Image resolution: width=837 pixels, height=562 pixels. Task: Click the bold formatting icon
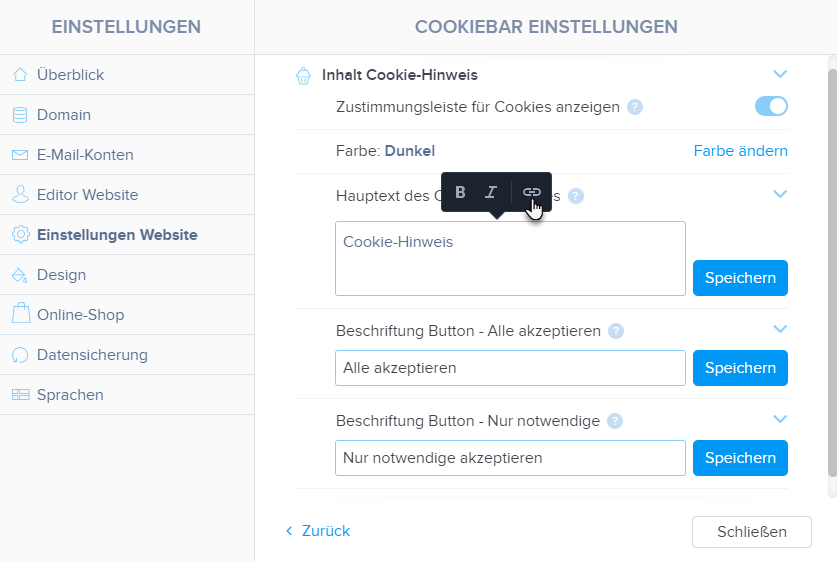(x=460, y=192)
